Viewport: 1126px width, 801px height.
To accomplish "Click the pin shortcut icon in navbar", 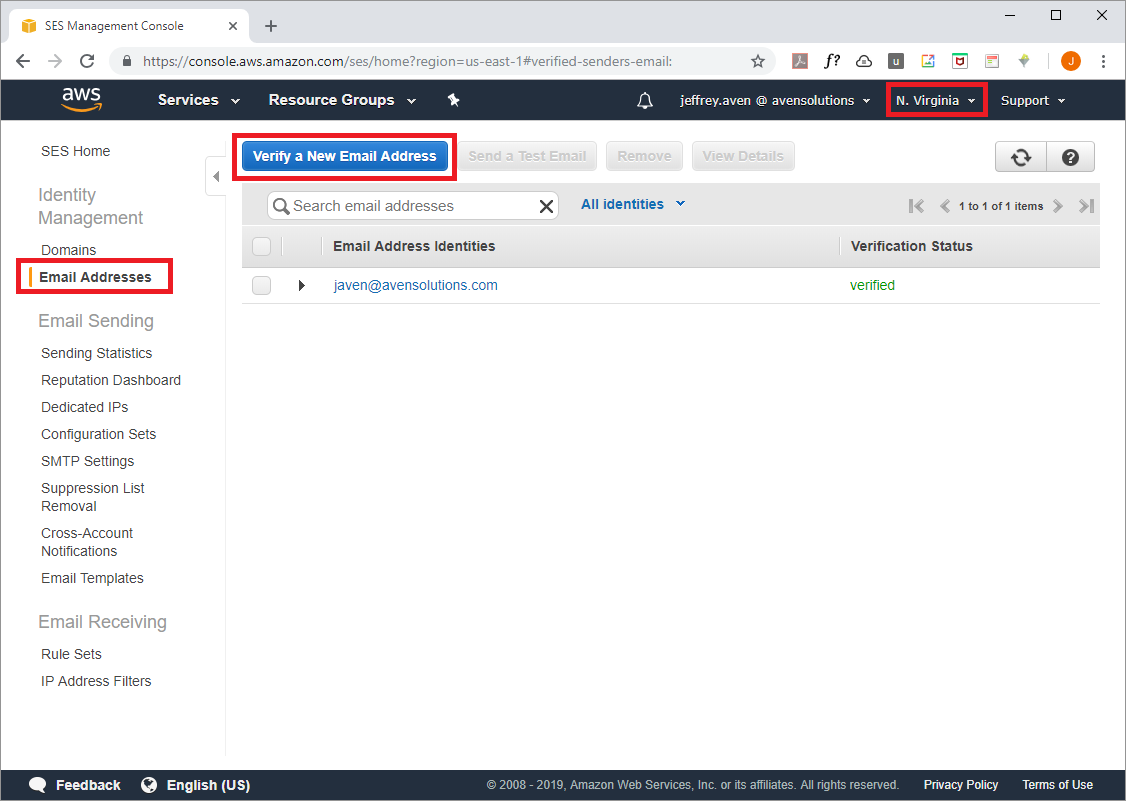I will tap(453, 100).
